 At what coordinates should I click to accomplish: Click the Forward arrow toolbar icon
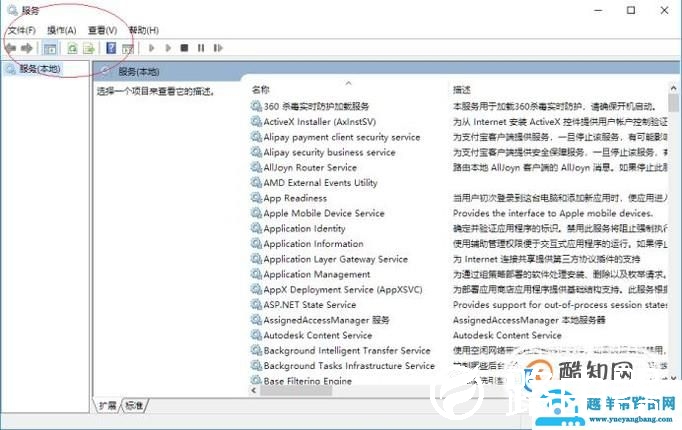27,48
